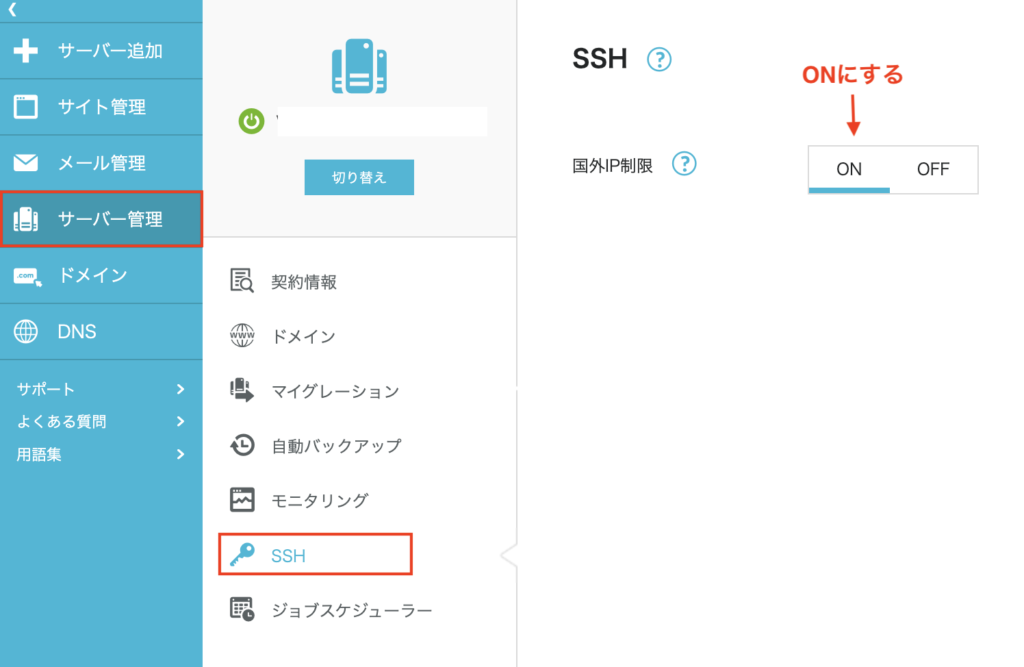Click the サイト管理 window icon
The image size is (1024, 667).
click(28, 107)
